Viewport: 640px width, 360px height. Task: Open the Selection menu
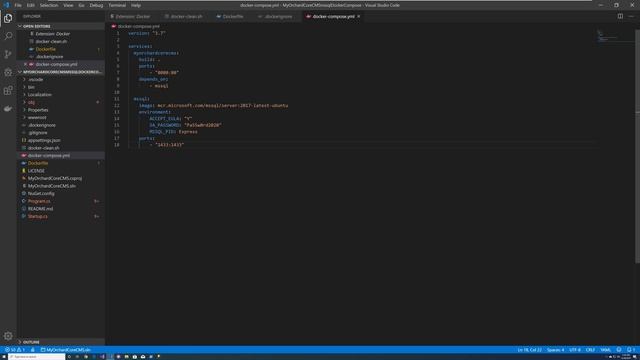49,5
